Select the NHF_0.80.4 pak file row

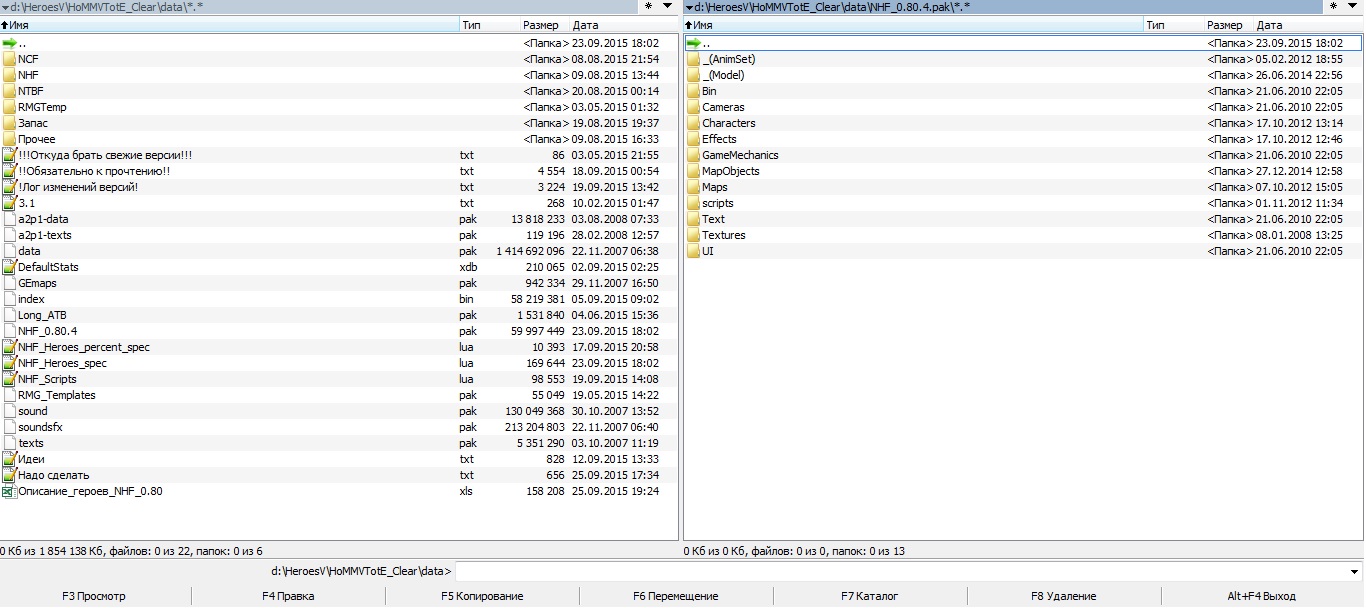[x=339, y=331]
